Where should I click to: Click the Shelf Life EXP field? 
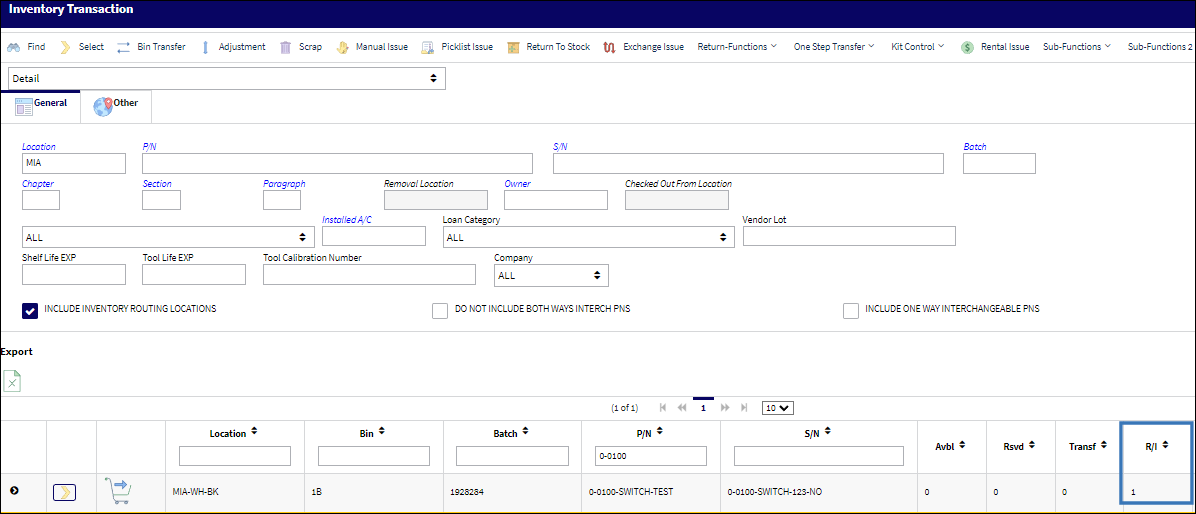pyautogui.click(x=74, y=275)
